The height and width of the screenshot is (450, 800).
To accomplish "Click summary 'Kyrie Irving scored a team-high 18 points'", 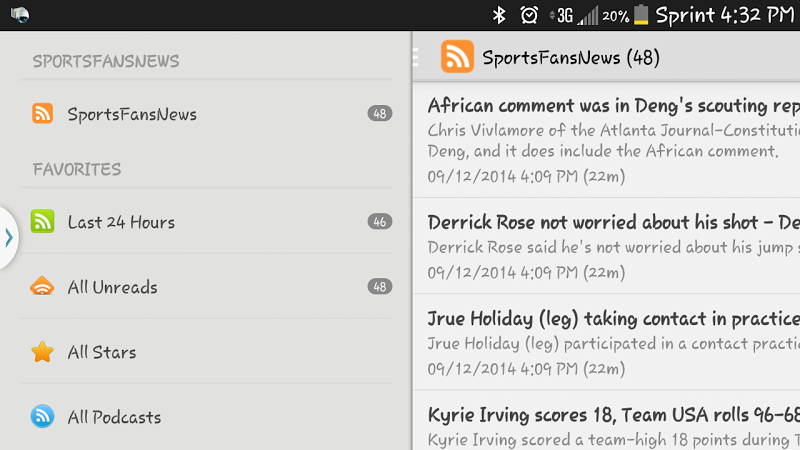I will pos(614,439).
